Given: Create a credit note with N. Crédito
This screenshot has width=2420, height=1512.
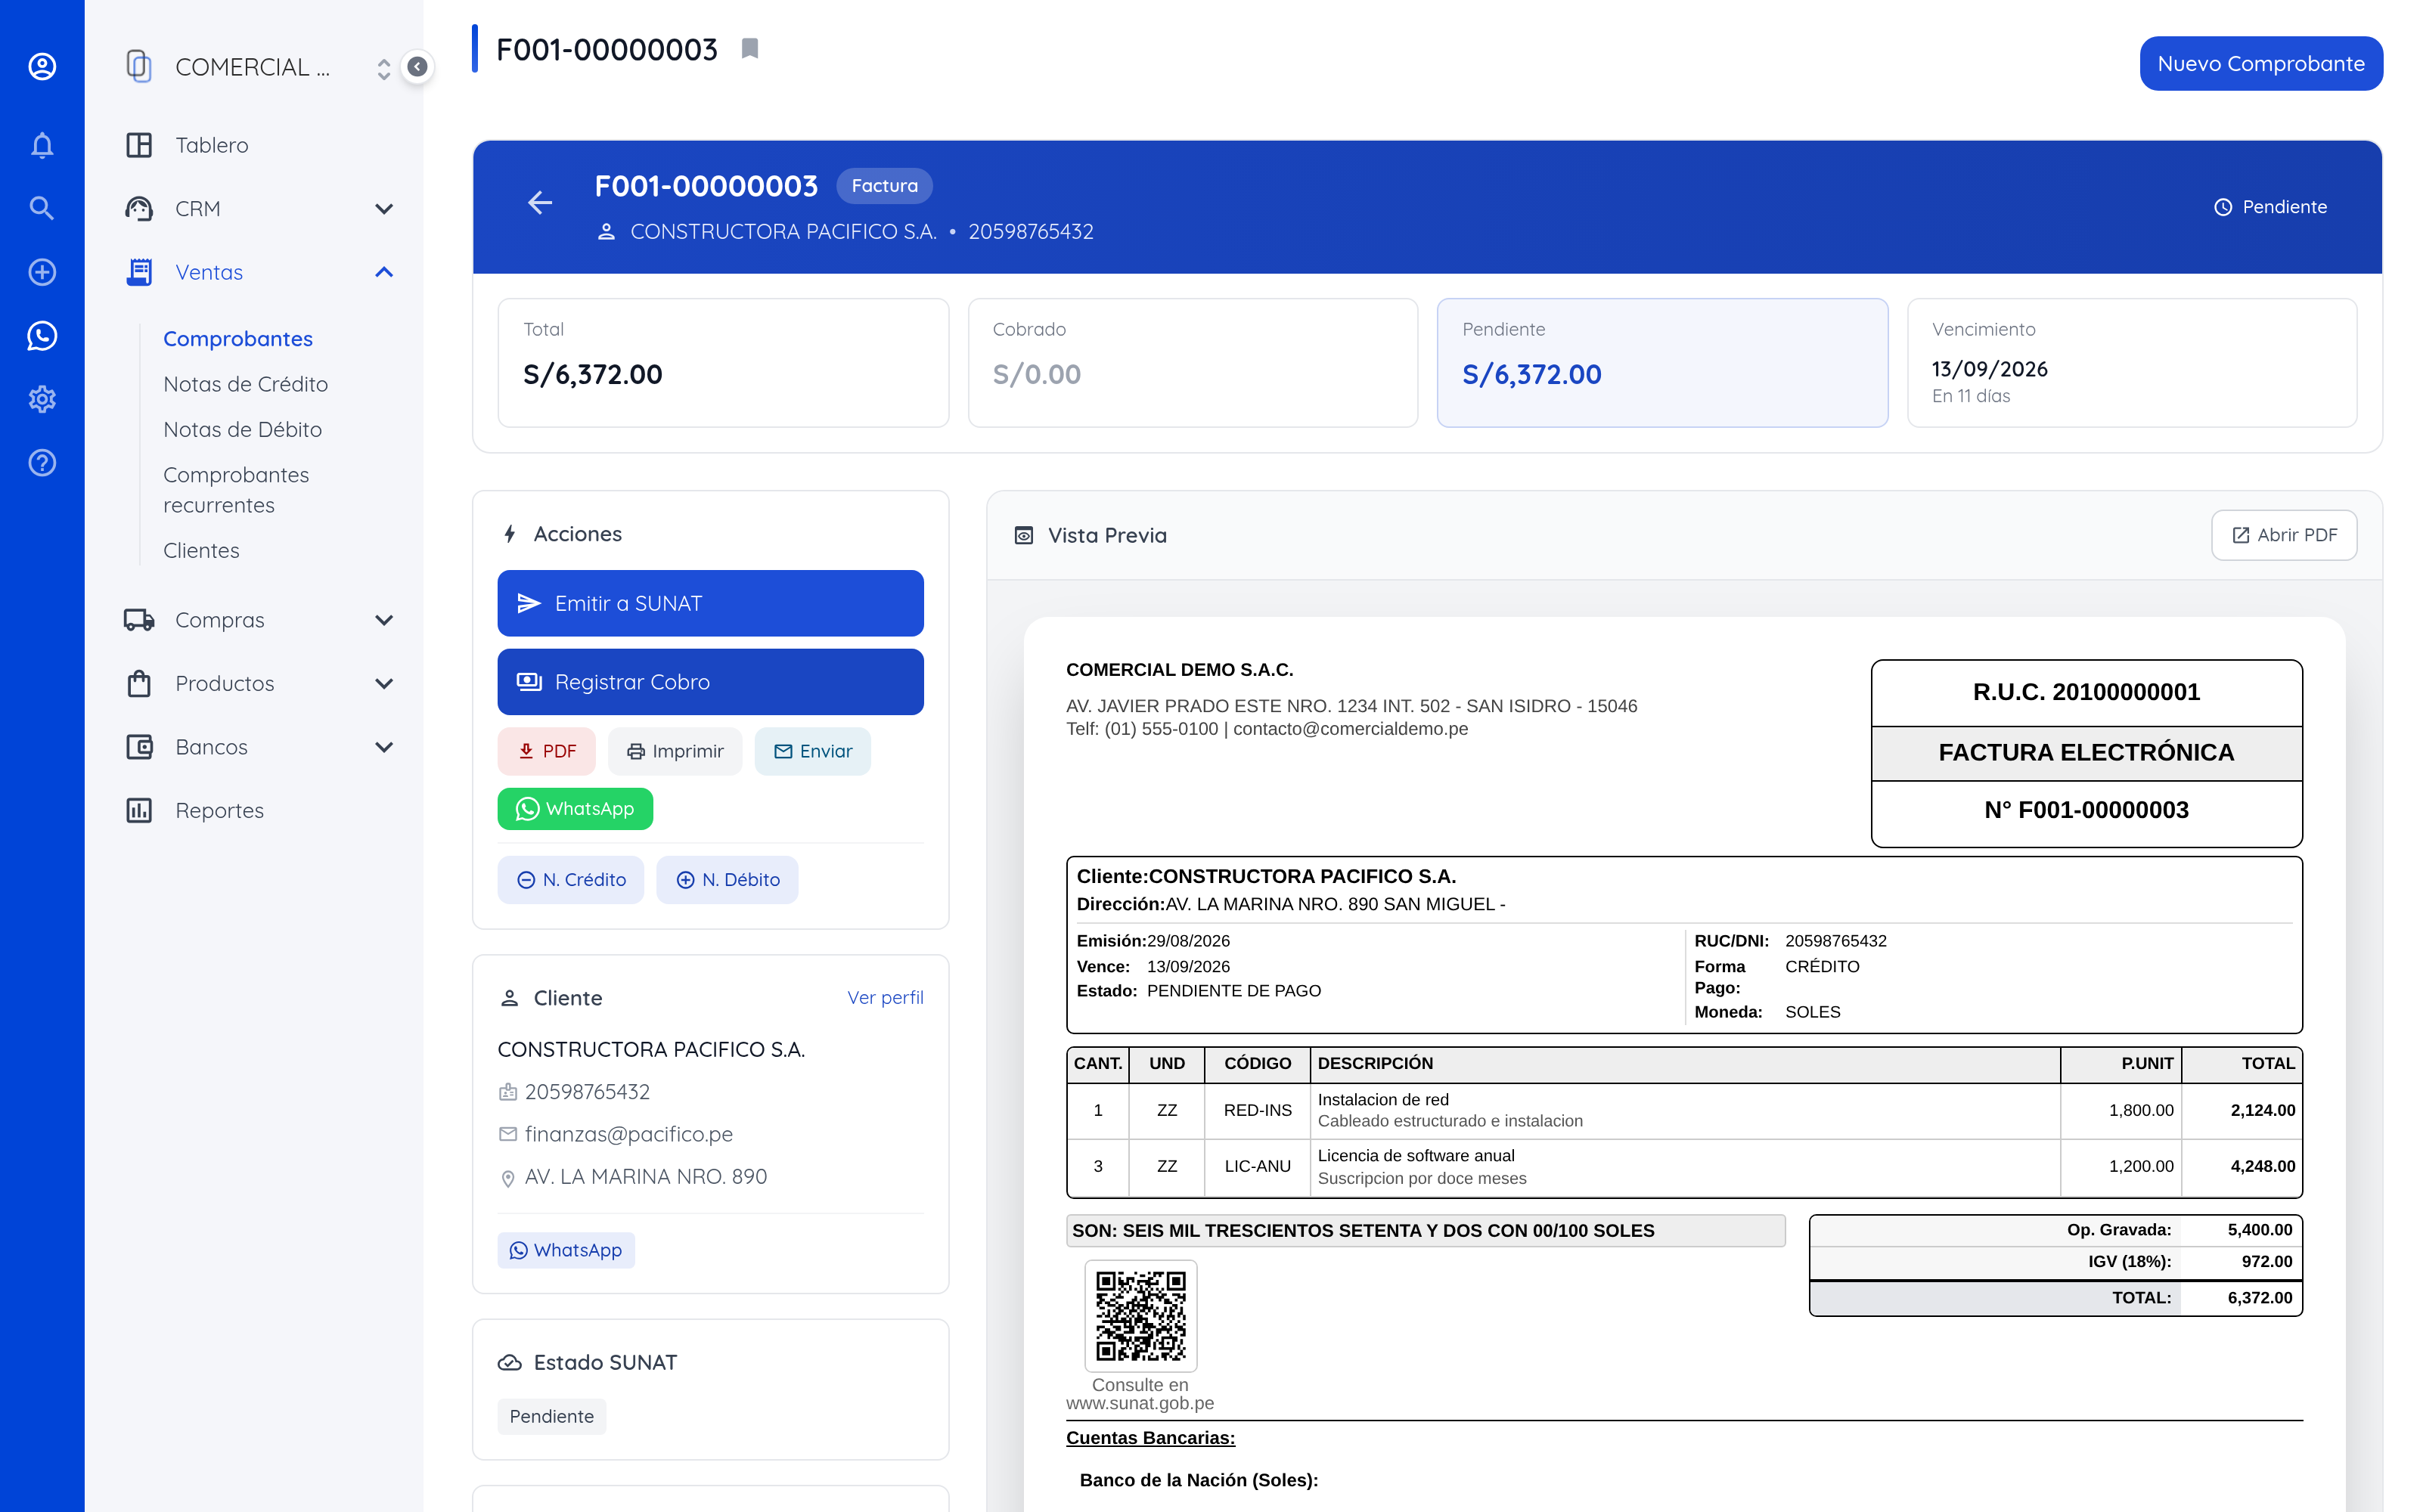Looking at the screenshot, I should 571,880.
